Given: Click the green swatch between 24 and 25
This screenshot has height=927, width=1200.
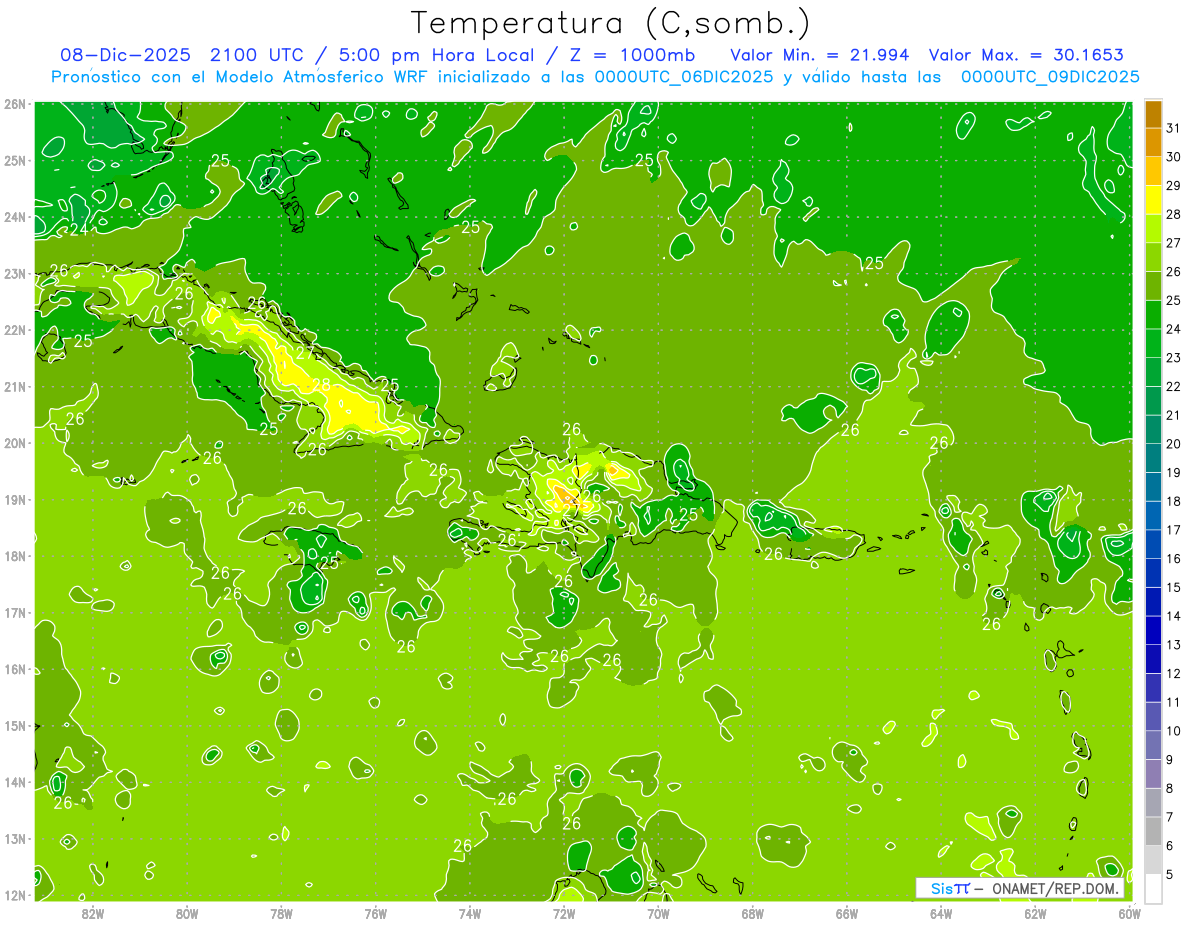Looking at the screenshot, I should point(1153,315).
